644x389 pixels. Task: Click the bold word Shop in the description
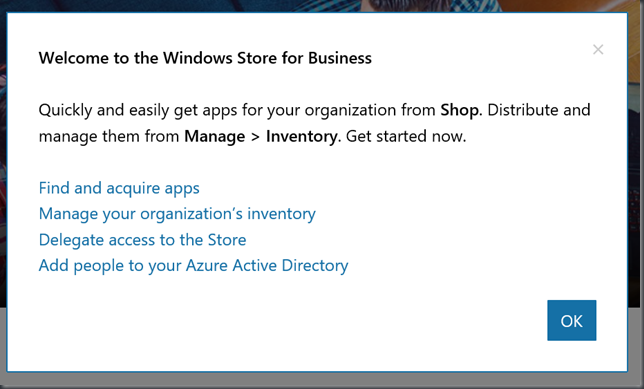pyautogui.click(x=459, y=110)
